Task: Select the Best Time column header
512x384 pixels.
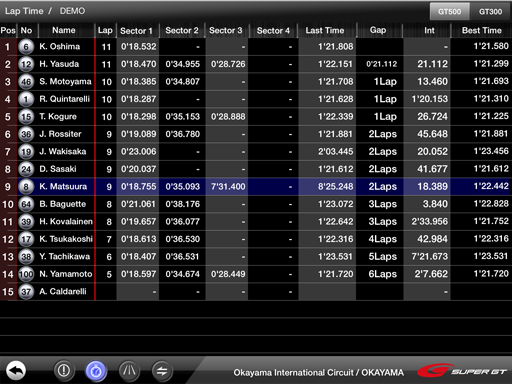Action: pos(481,31)
